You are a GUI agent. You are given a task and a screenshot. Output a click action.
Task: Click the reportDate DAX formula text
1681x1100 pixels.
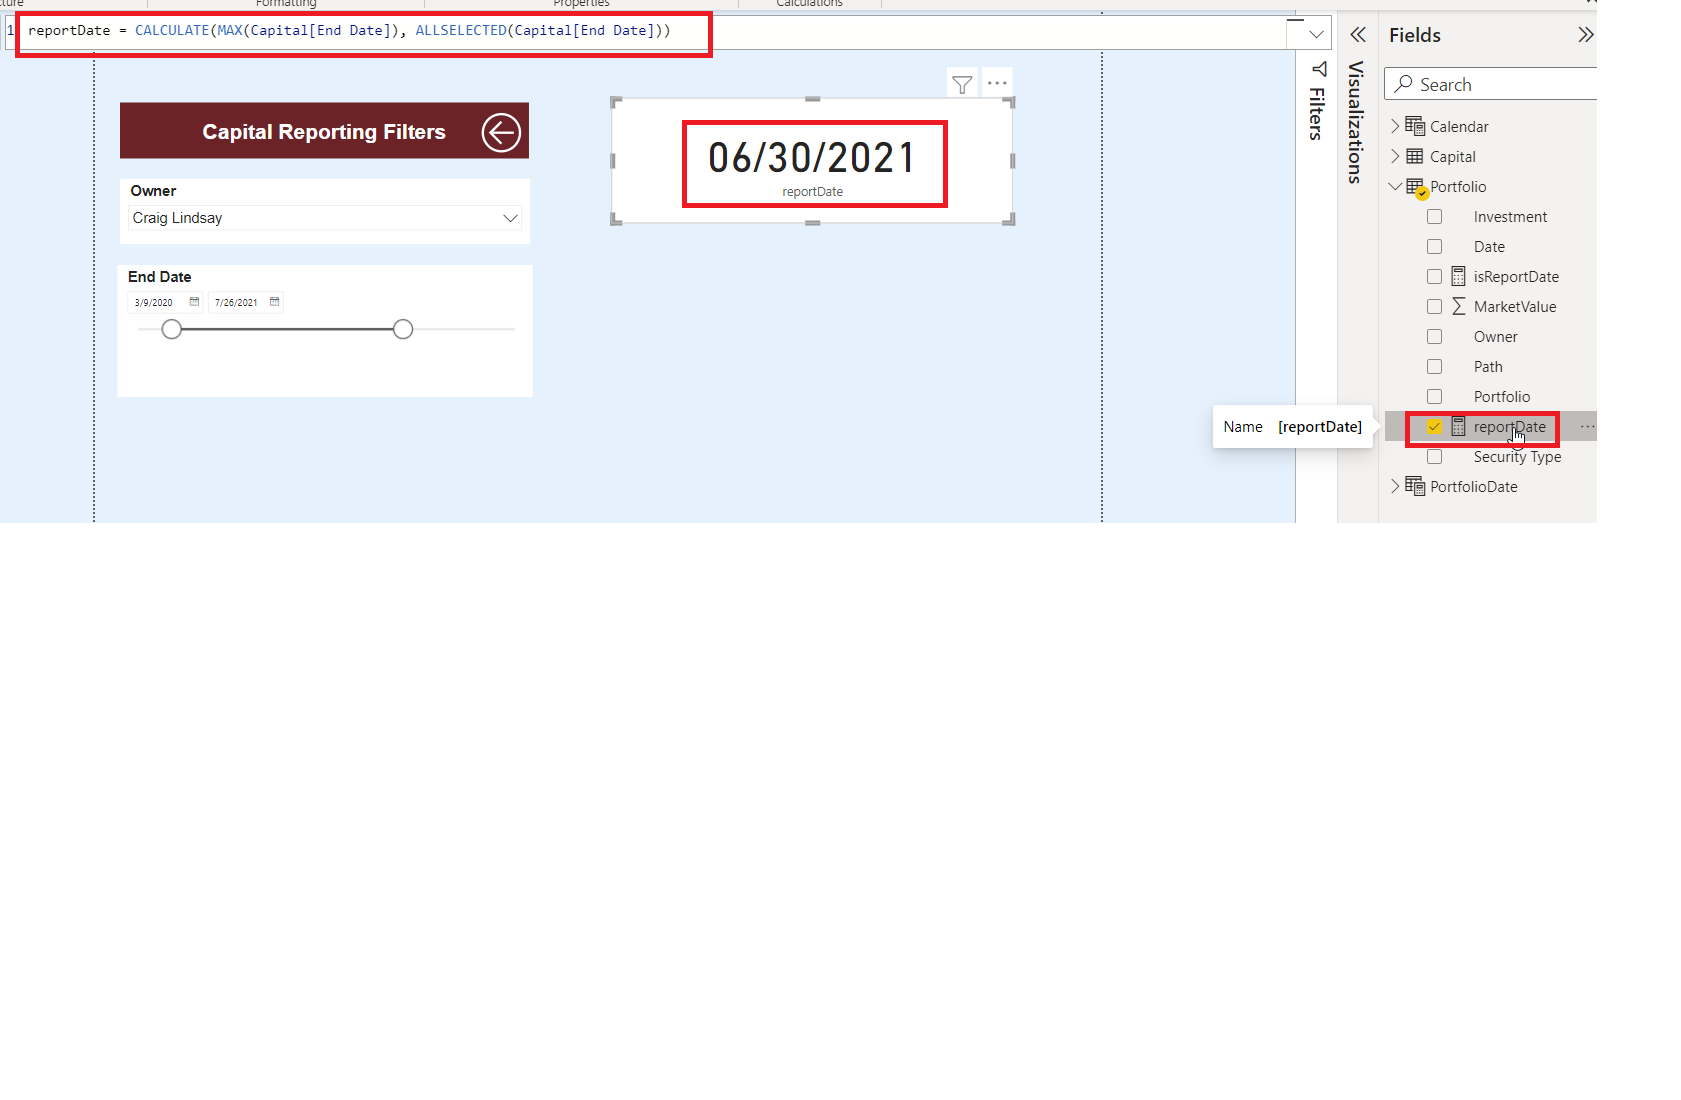coord(349,31)
